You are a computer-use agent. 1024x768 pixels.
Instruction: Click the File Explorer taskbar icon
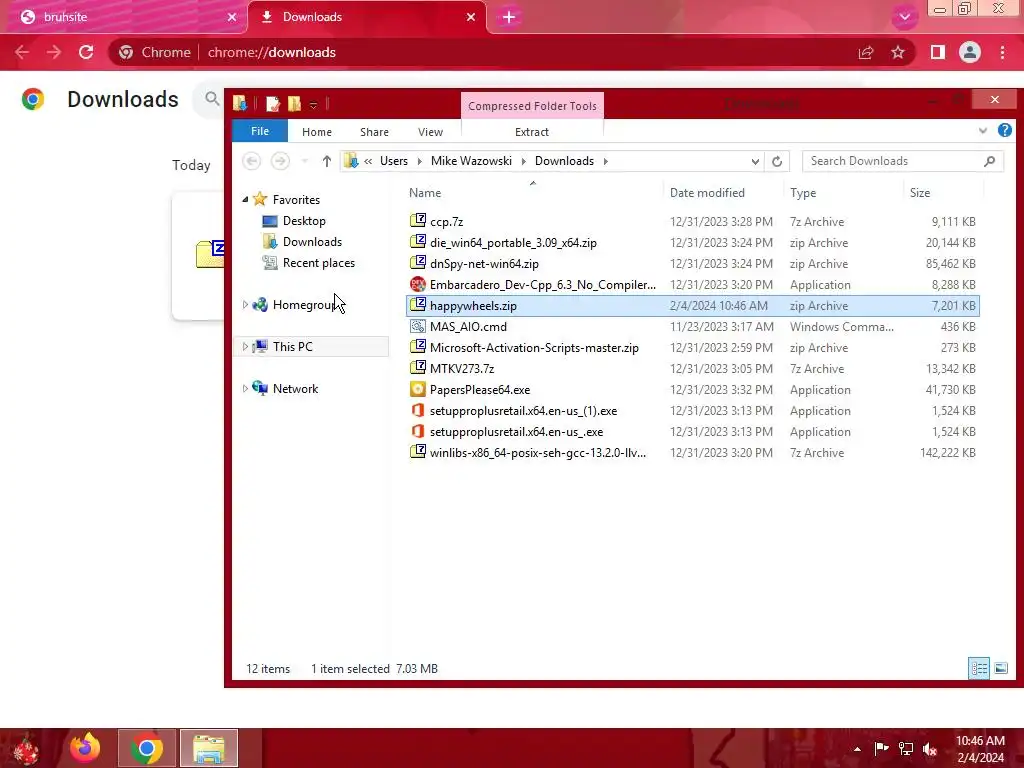209,748
